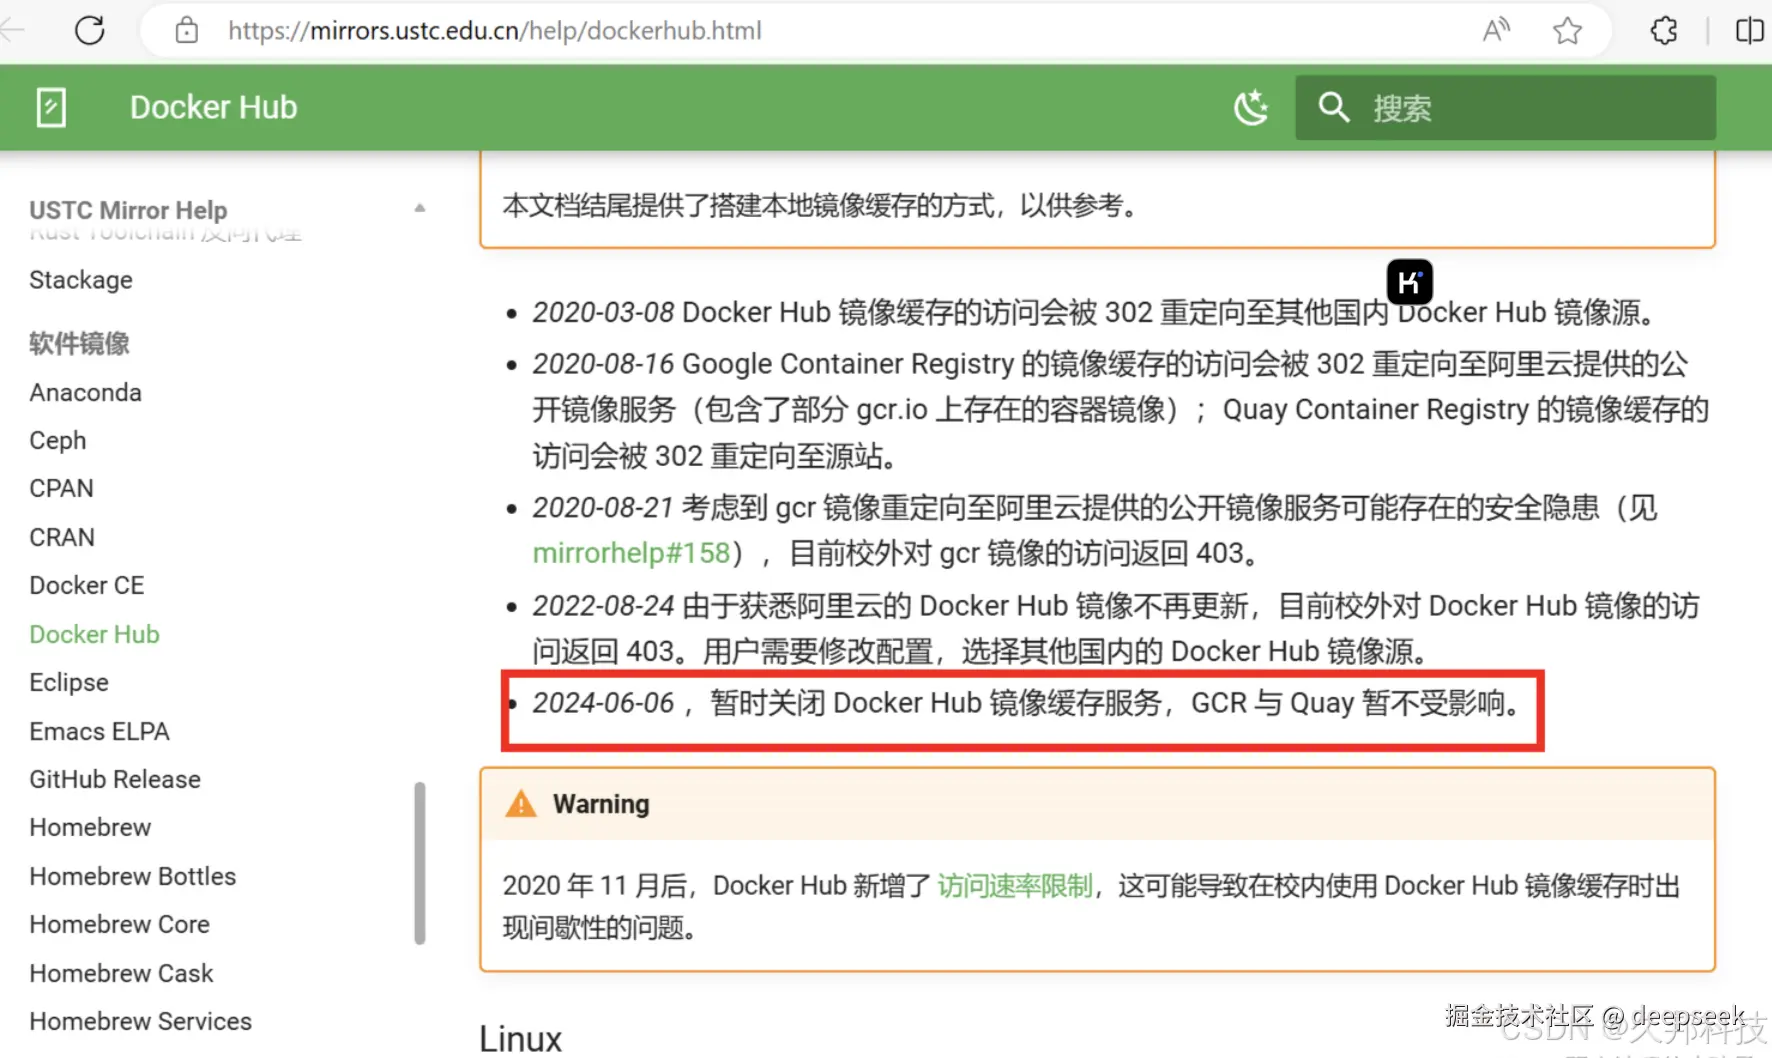Select the active Docker Hub sidebar item

[x=95, y=635]
